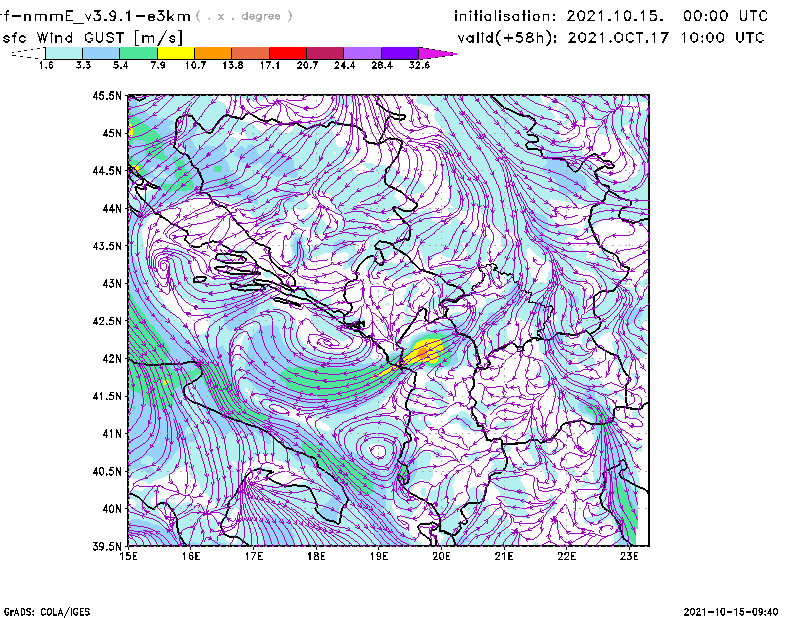Viewport: 800px width, 618px height.
Task: Click the 23E longitude label
Action: [629, 556]
